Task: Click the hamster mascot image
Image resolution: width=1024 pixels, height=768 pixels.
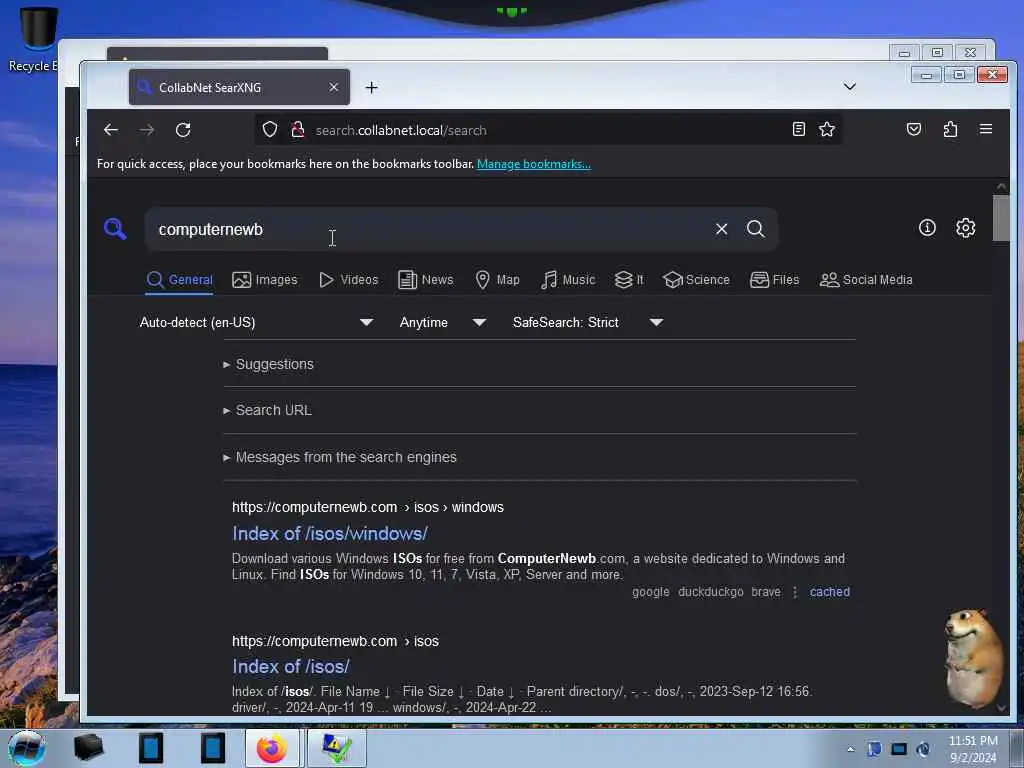Action: click(973, 658)
